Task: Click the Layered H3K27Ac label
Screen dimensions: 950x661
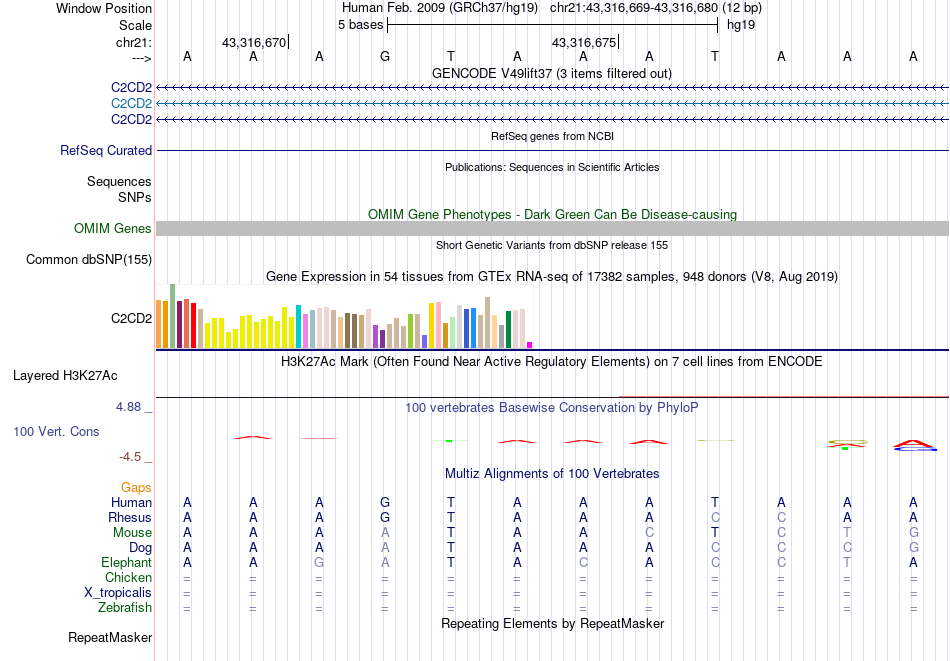Action: [x=65, y=376]
